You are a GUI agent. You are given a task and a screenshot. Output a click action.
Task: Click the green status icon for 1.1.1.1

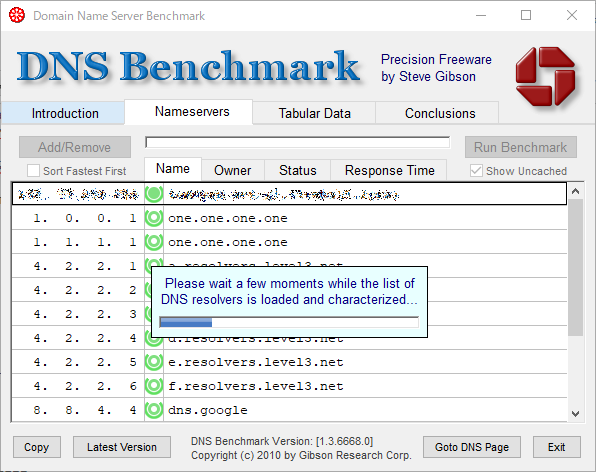pos(154,242)
